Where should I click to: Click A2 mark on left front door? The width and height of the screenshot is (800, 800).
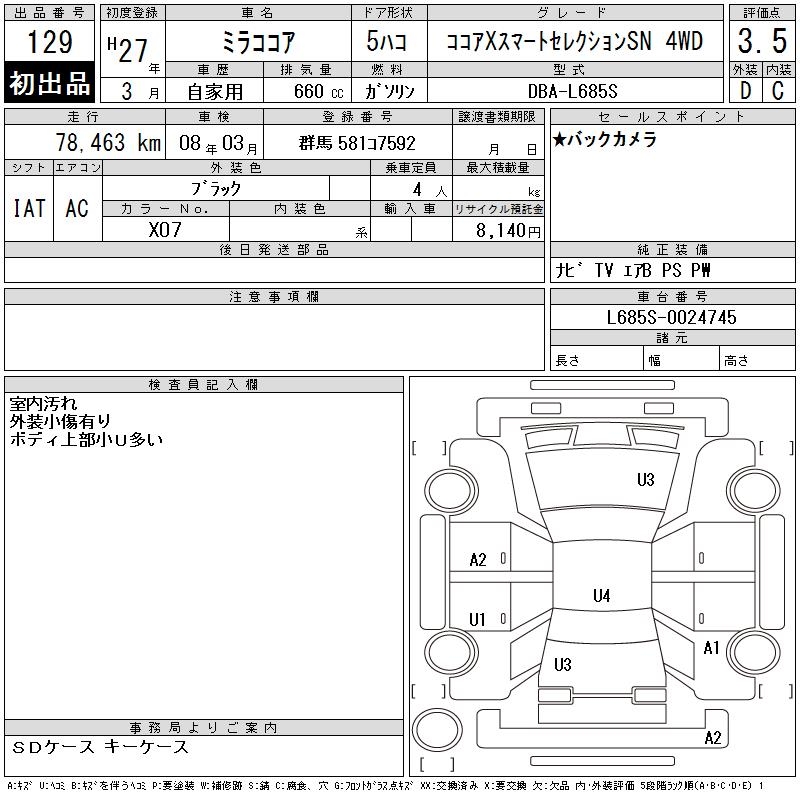click(x=478, y=560)
